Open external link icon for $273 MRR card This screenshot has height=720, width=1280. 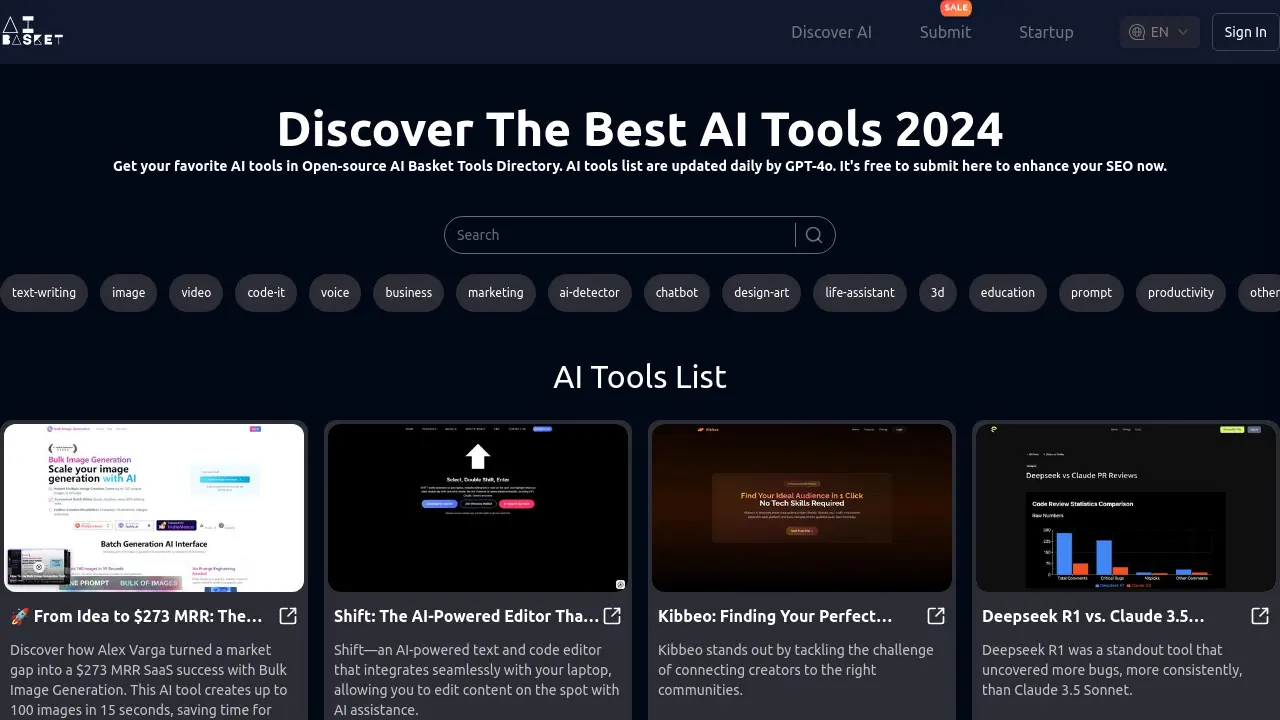288,616
